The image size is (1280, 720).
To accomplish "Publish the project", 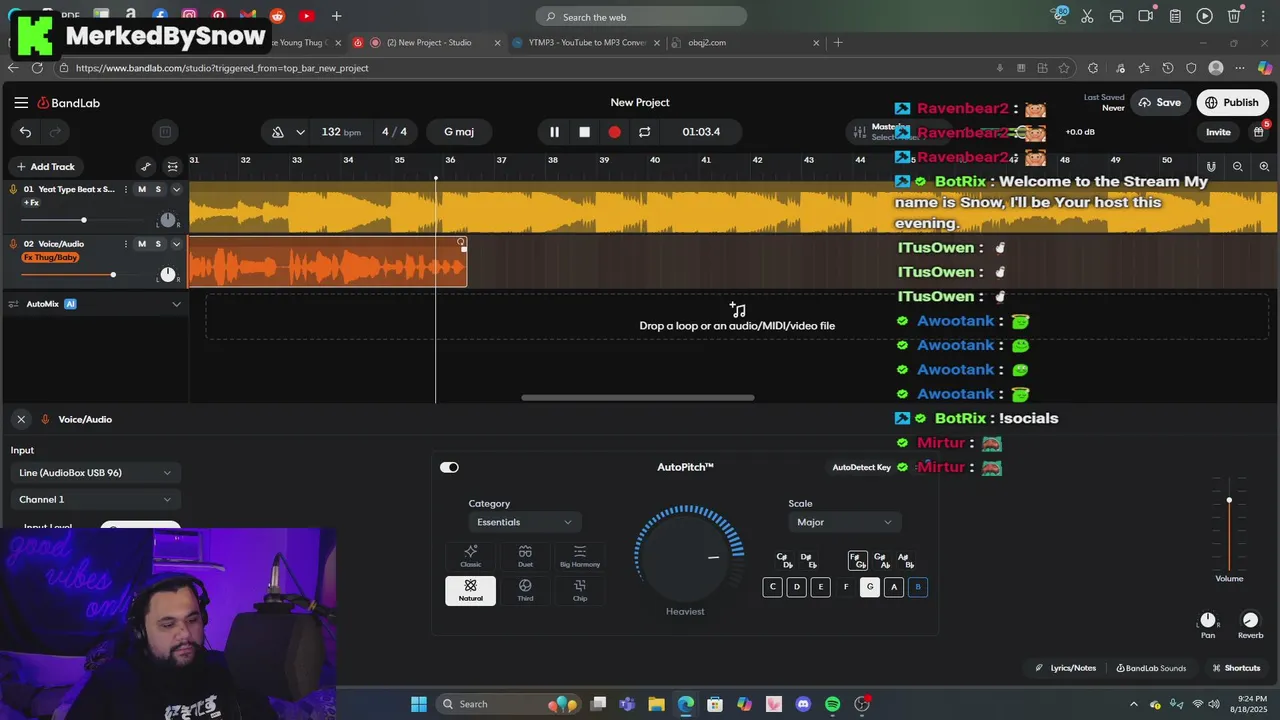I will (x=1232, y=103).
